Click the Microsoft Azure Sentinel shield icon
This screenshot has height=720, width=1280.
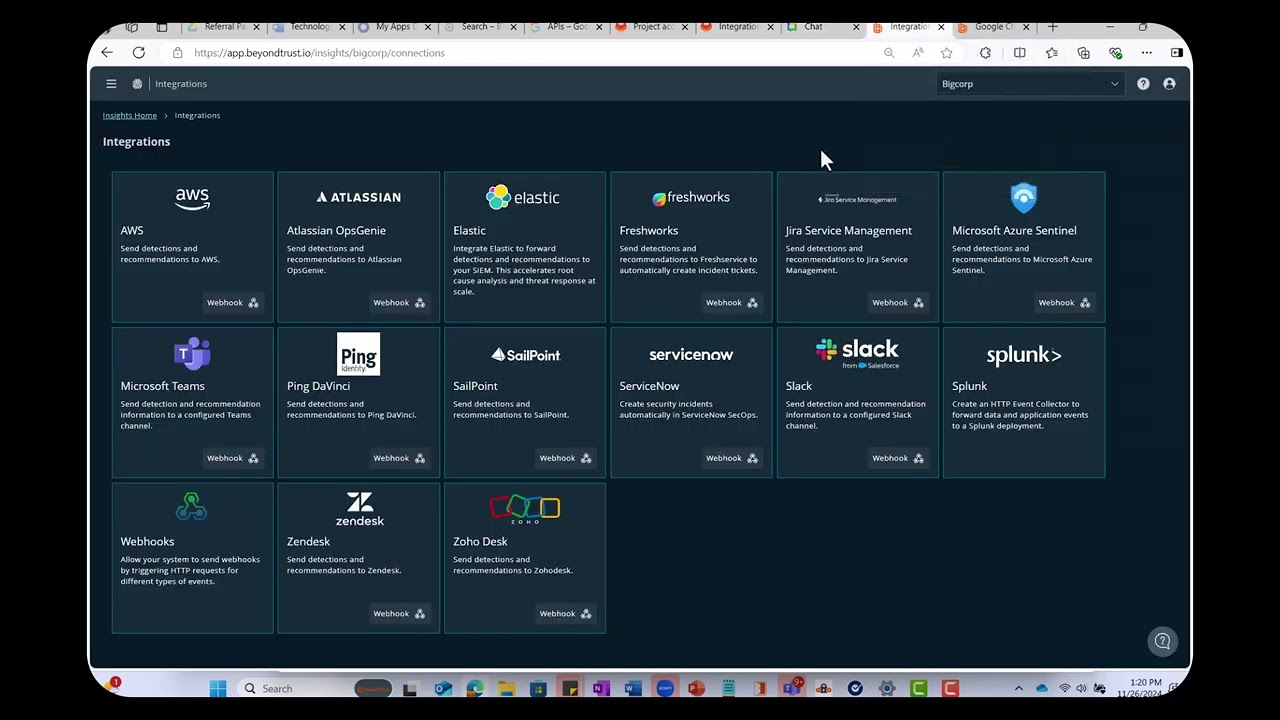1023,198
